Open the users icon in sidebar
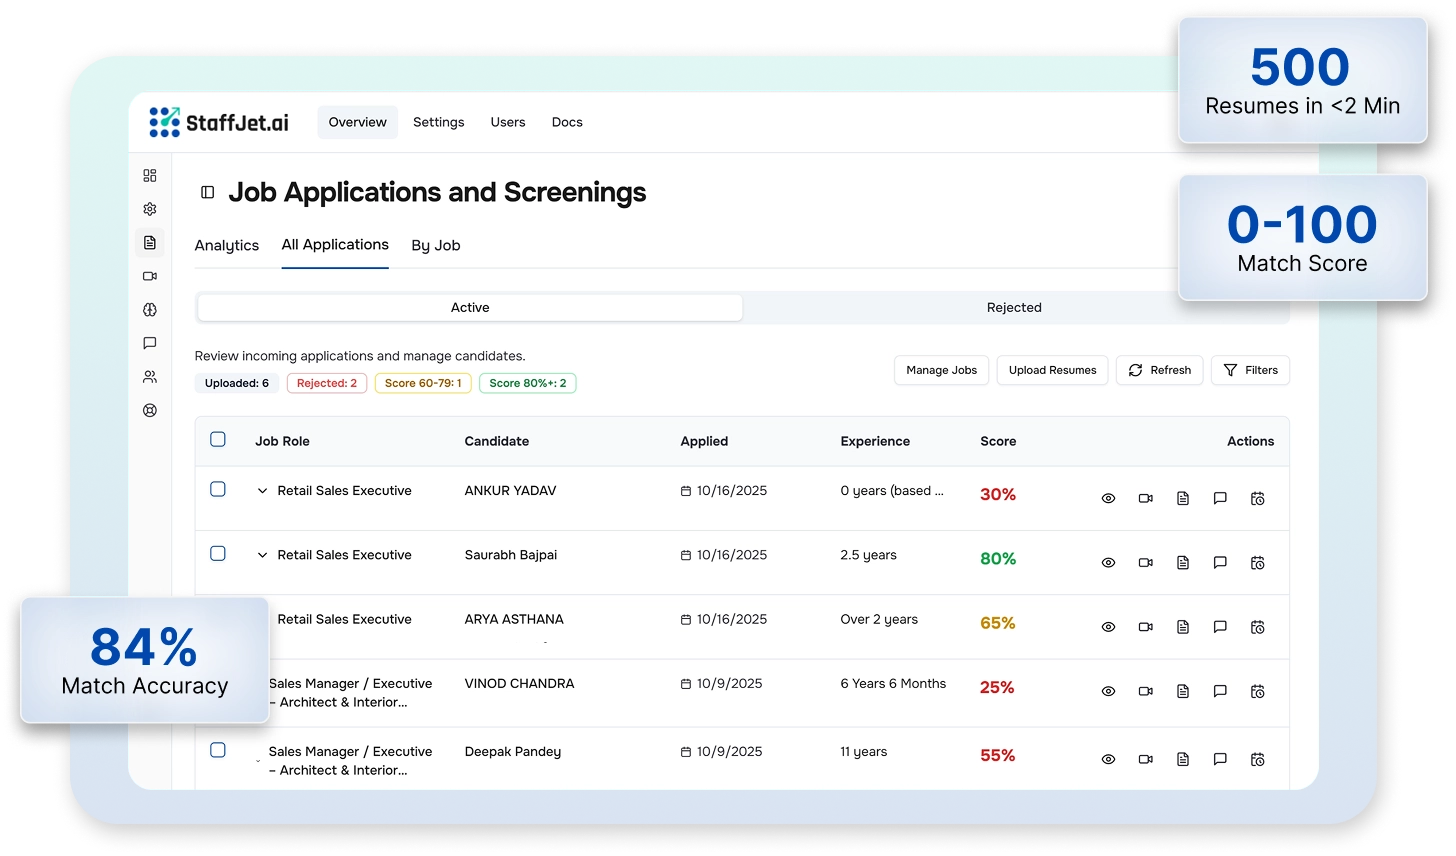This screenshot has width=1456, height=856. [150, 377]
